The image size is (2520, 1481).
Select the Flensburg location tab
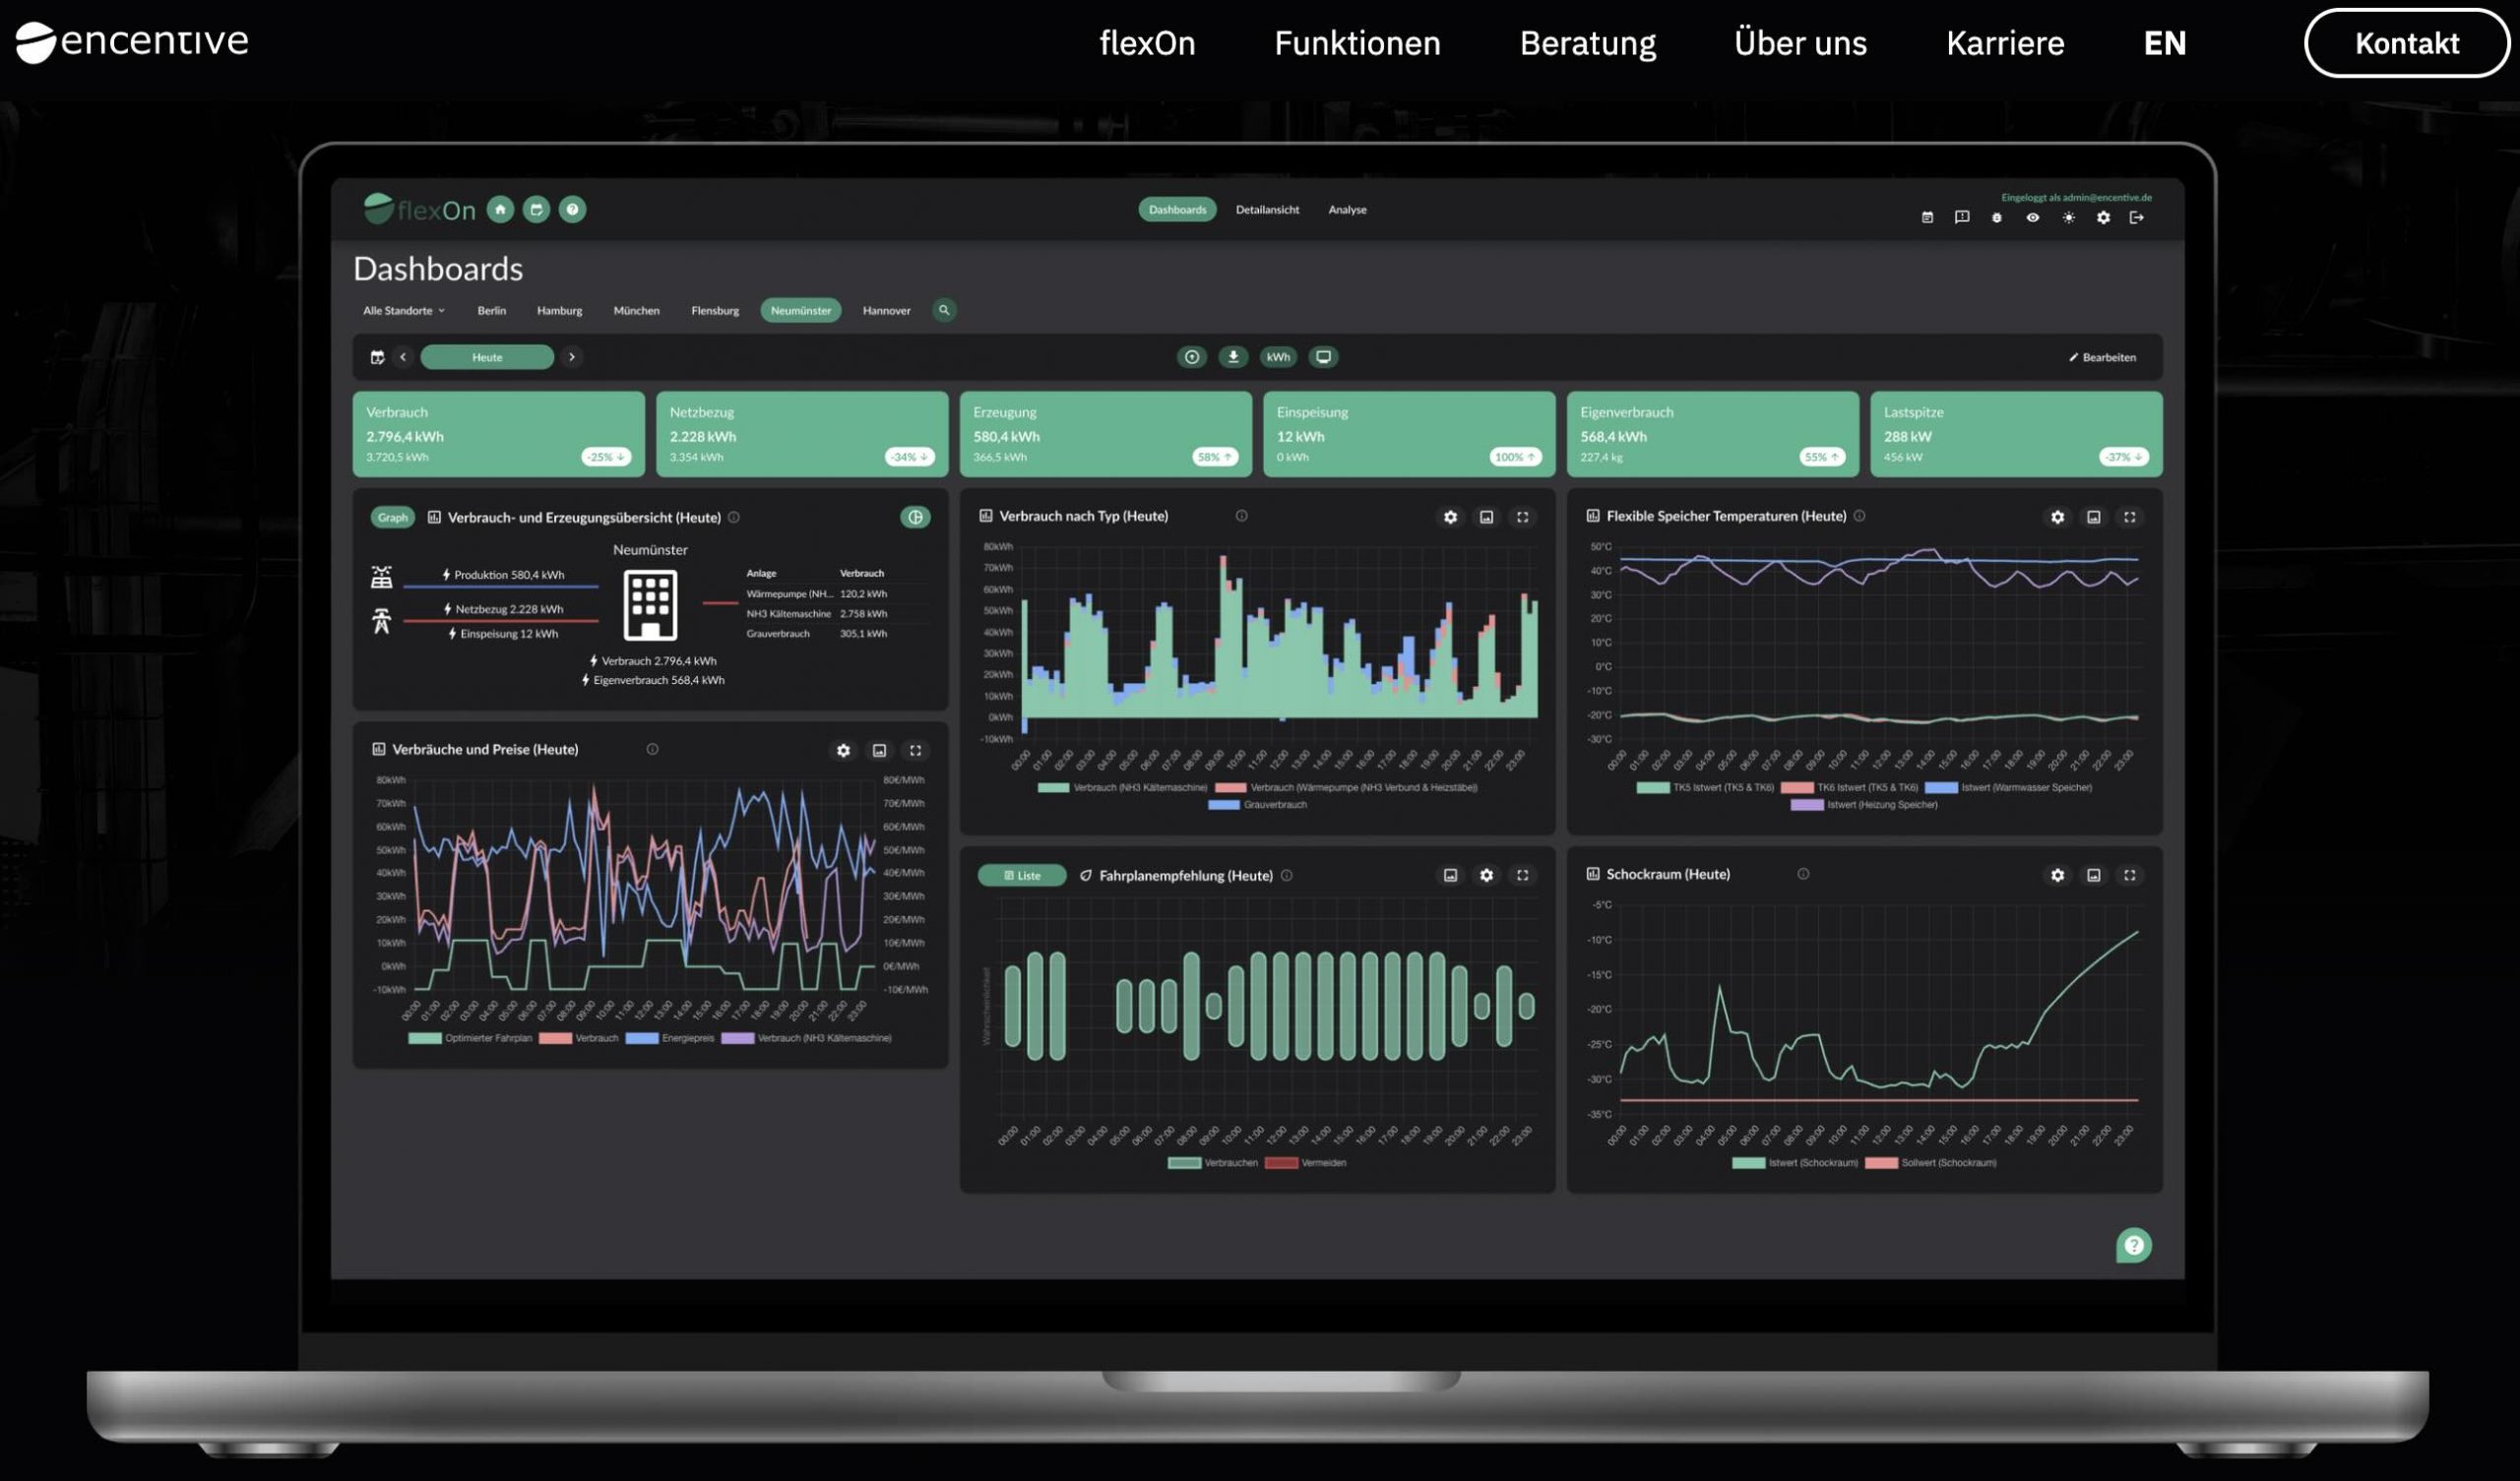click(x=715, y=310)
